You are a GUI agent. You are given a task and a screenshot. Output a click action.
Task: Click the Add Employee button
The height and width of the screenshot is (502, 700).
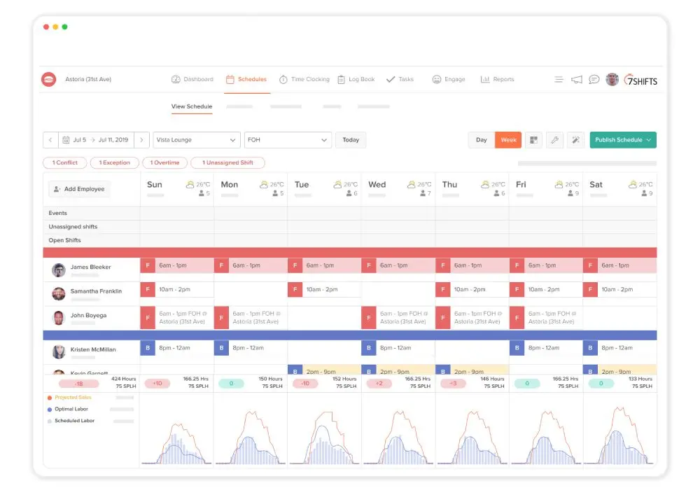pyautogui.click(x=79, y=189)
